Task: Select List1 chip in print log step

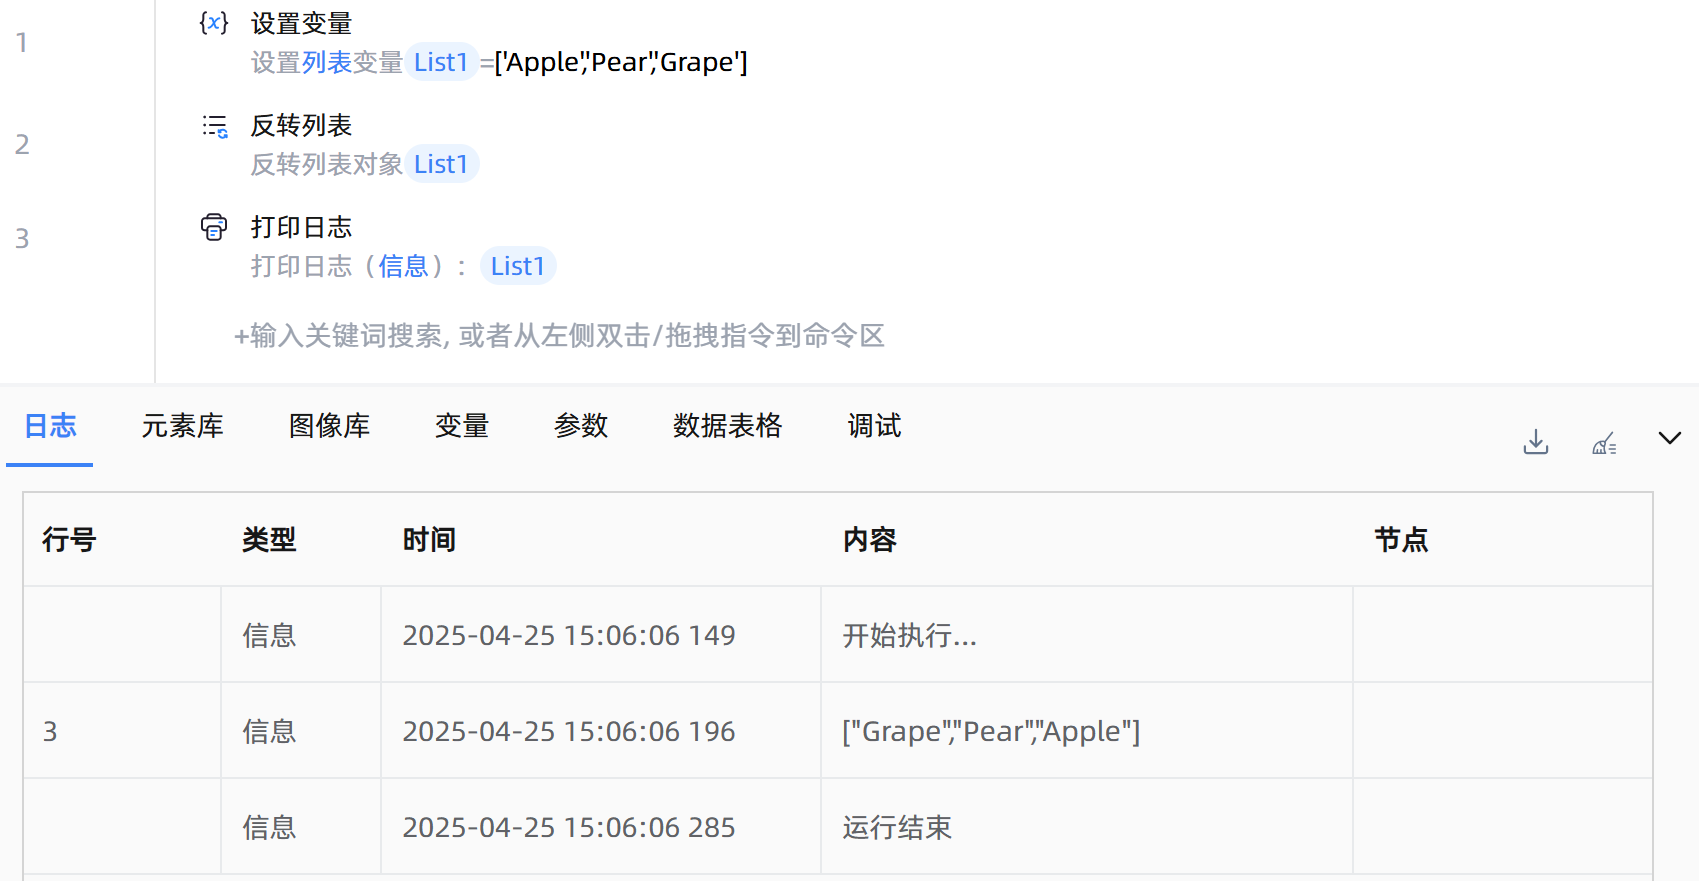Action: pyautogui.click(x=517, y=266)
